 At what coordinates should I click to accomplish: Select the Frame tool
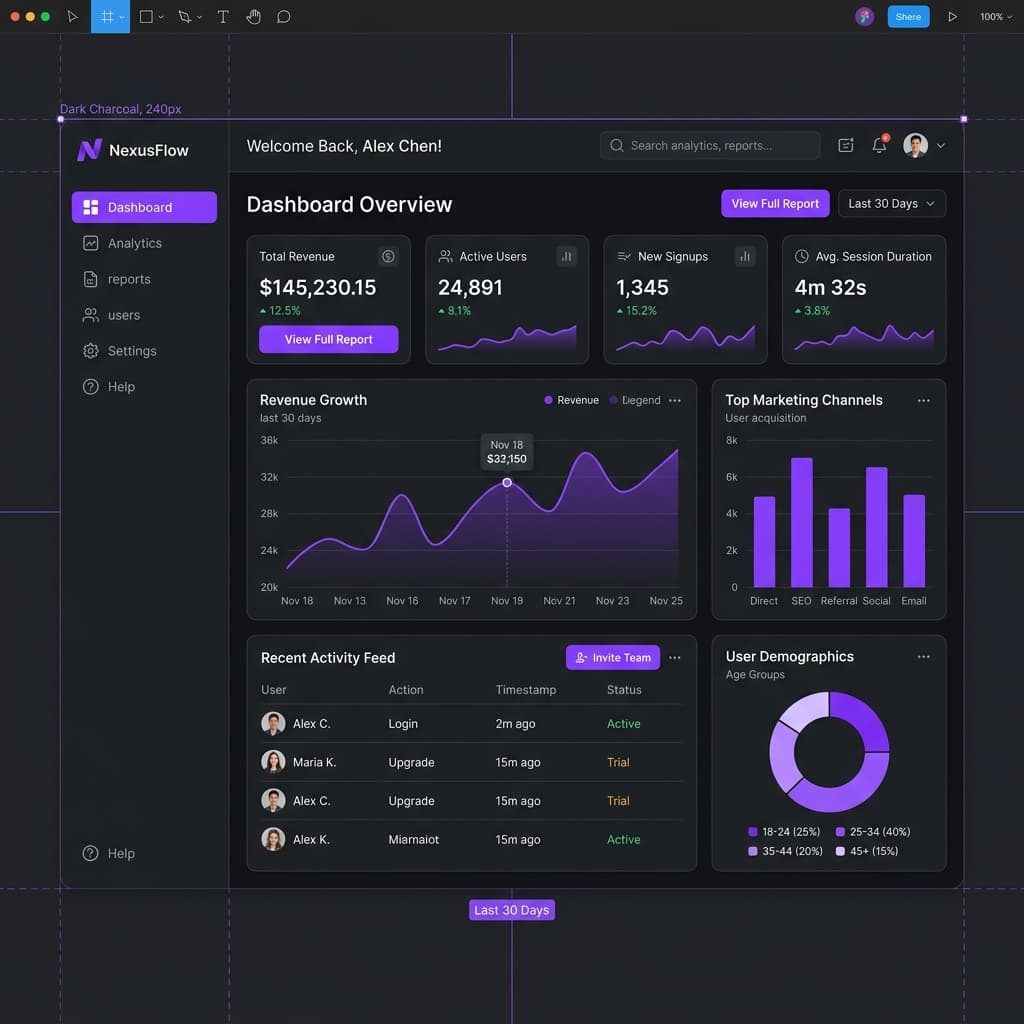click(x=106, y=16)
